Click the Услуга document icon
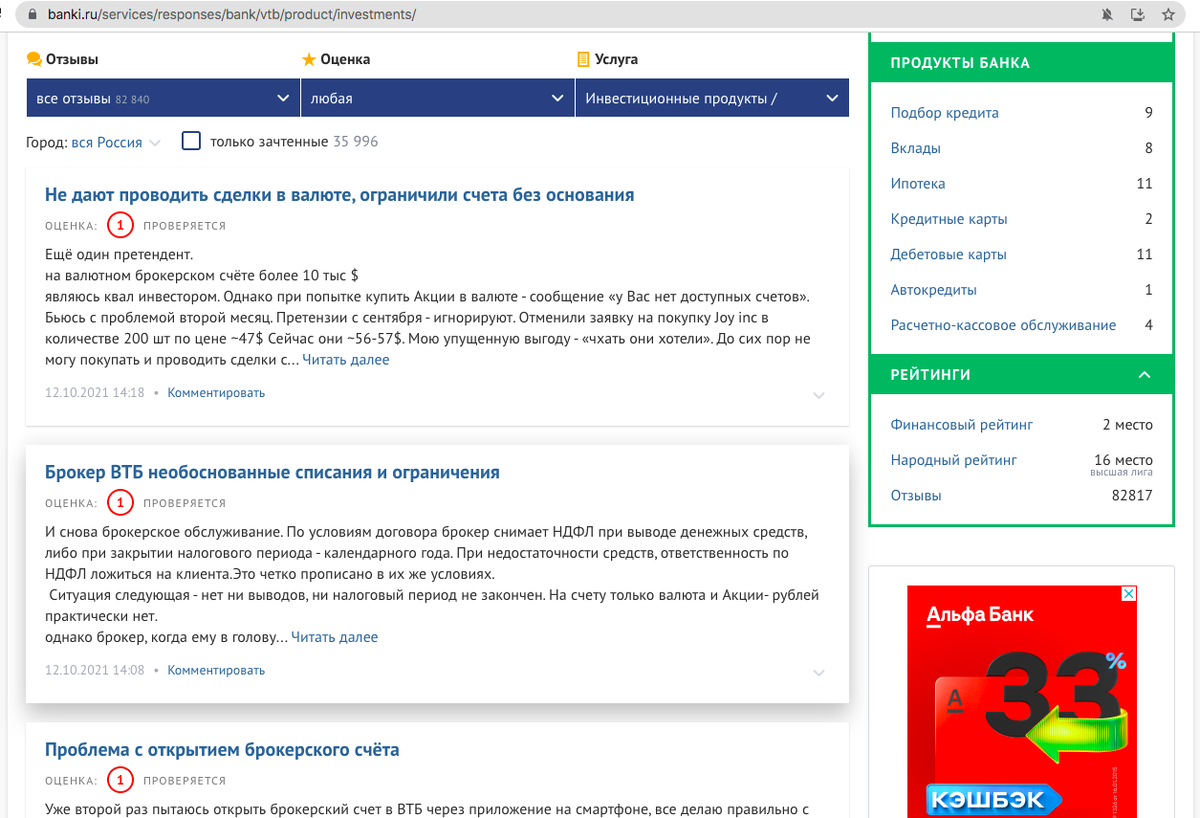This screenshot has height=818, width=1200. point(583,59)
